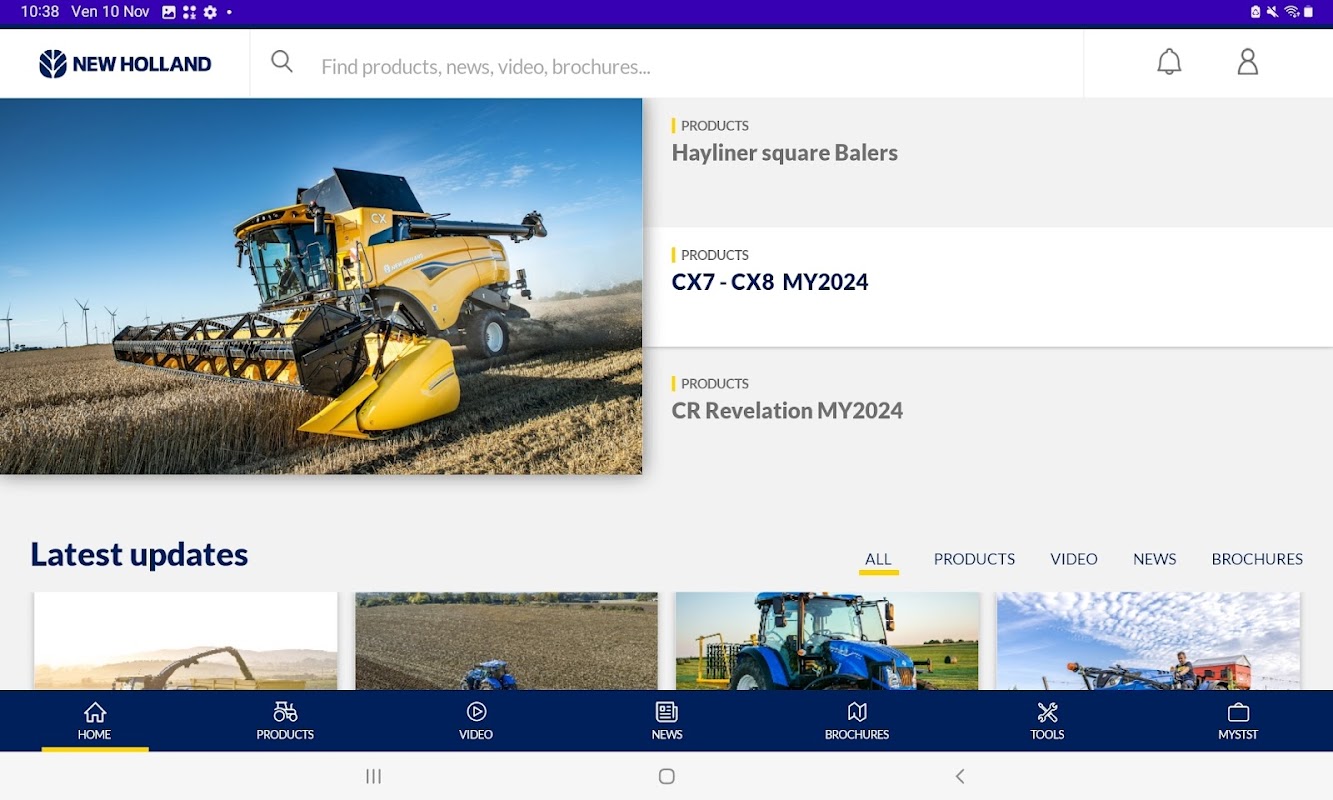The image size is (1333, 800).
Task: Filter Latest updates by PRODUCTS
Action: point(974,559)
